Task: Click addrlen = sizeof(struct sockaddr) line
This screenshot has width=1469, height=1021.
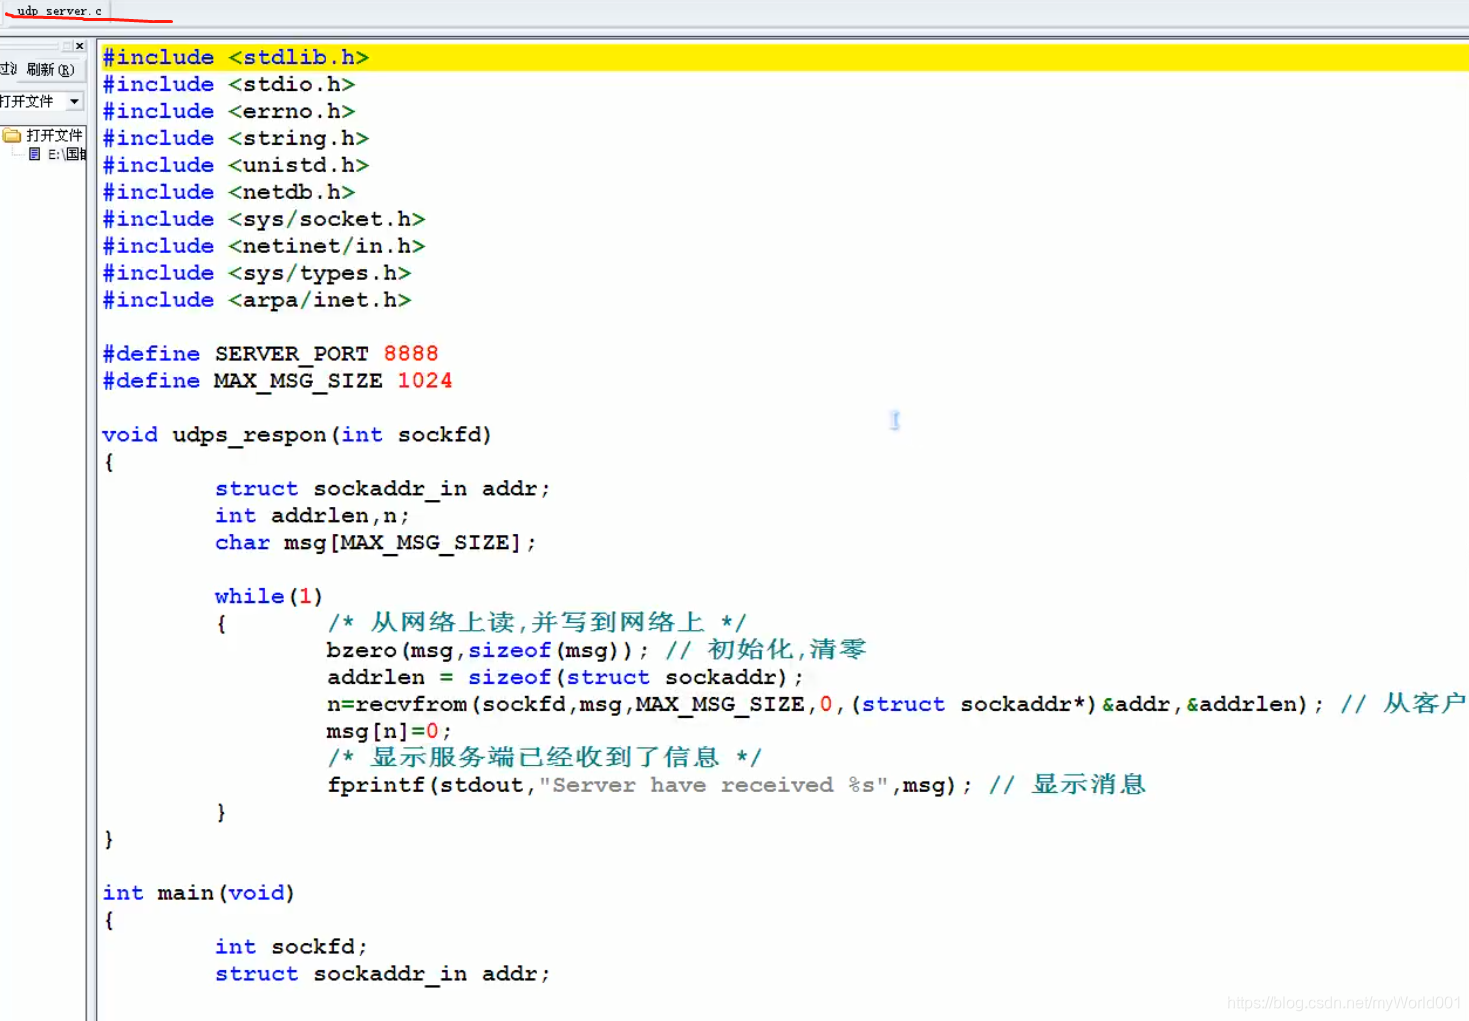Action: [x=565, y=678]
